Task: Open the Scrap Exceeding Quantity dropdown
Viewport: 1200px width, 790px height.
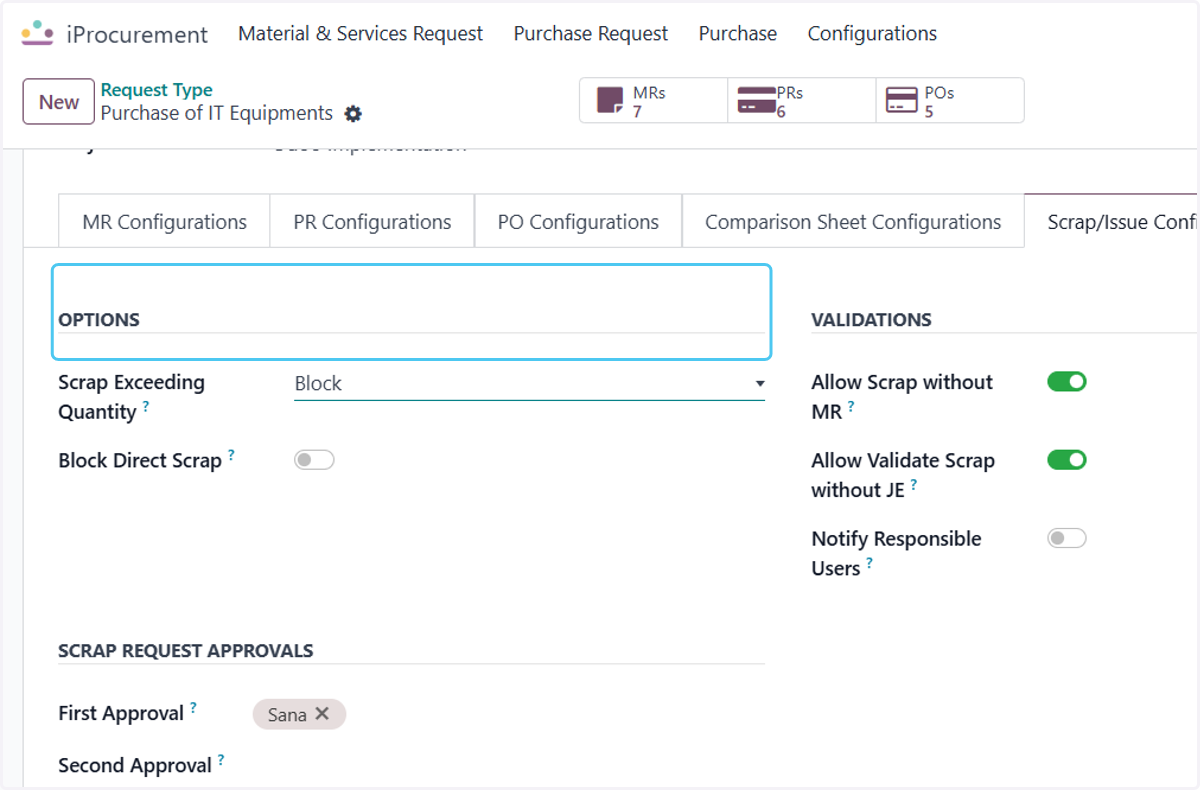Action: pyautogui.click(x=529, y=384)
